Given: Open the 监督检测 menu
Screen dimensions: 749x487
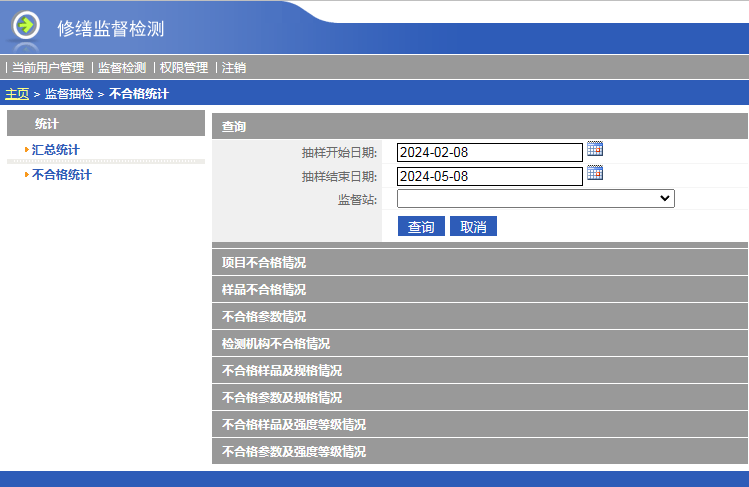Looking at the screenshot, I should tap(122, 68).
